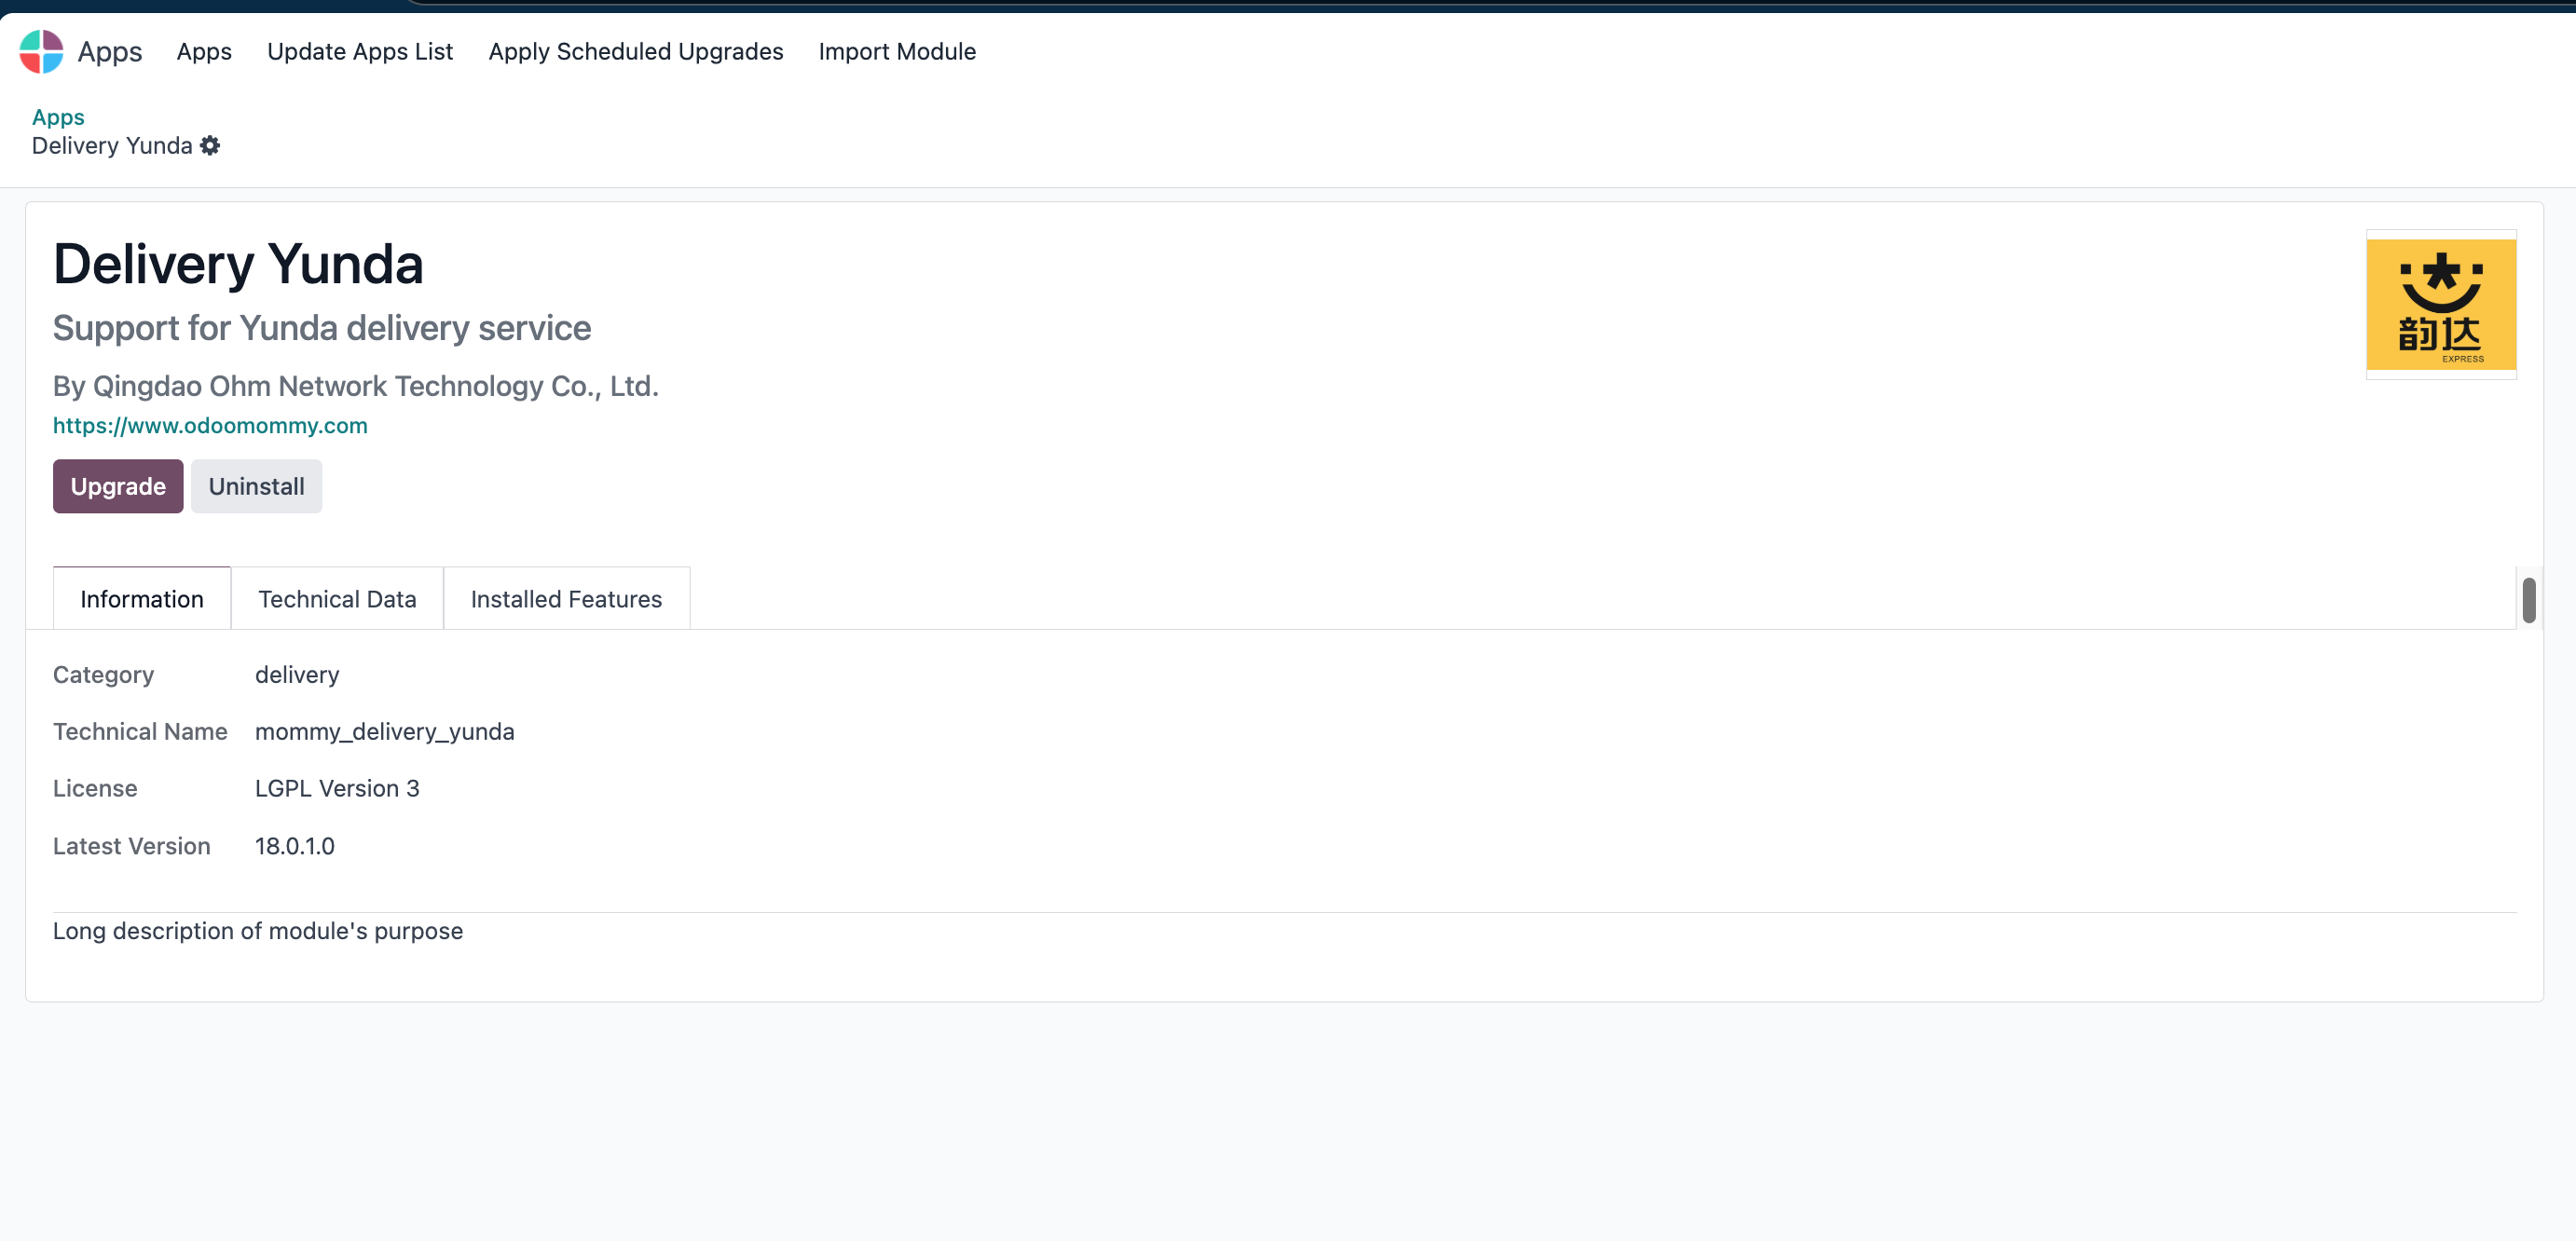Open Apply Scheduled Upgrades menu
The height and width of the screenshot is (1241, 2576).
636,51
